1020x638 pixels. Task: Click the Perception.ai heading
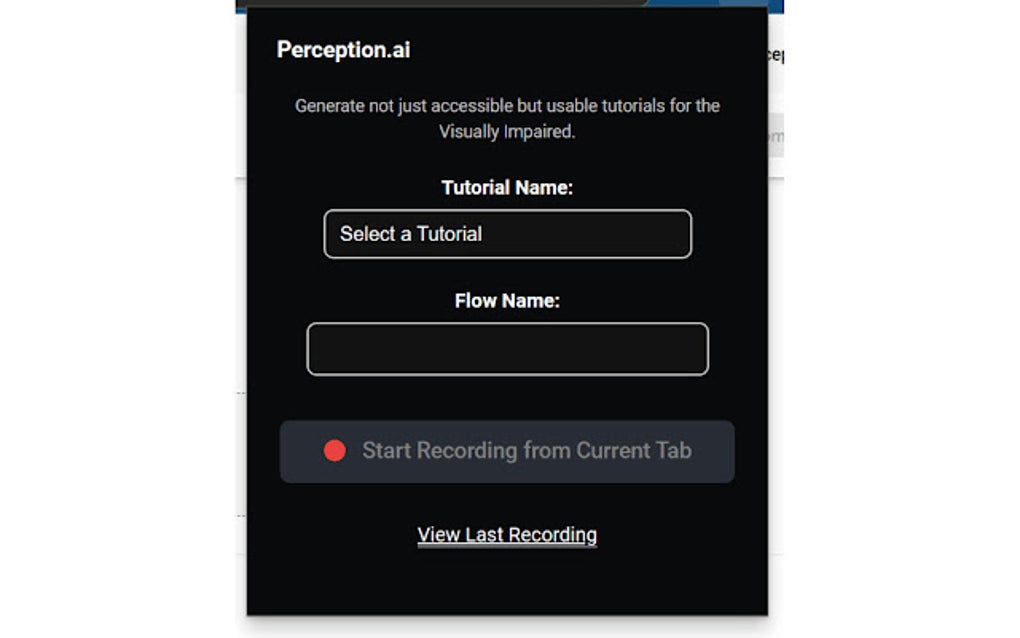(343, 50)
